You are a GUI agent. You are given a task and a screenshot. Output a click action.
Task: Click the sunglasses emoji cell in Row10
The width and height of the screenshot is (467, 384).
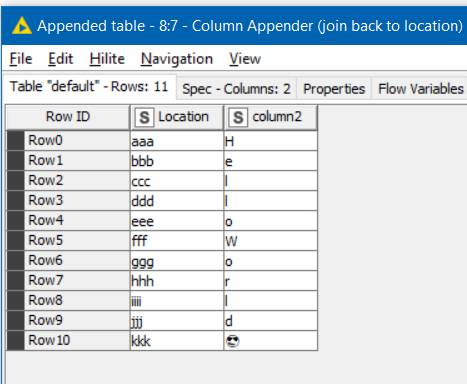coord(270,341)
